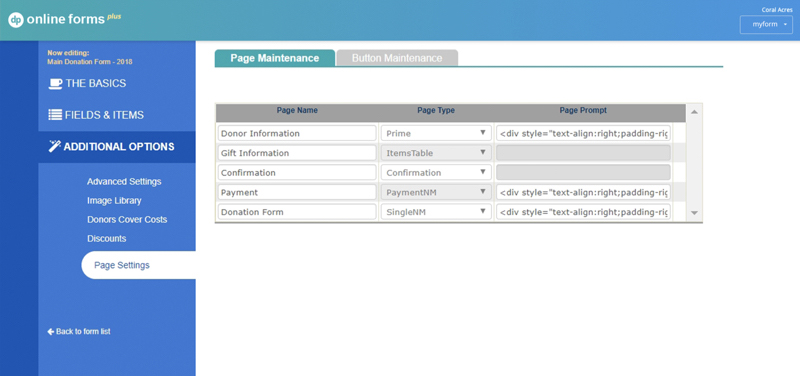Click the magic wand icon beside Additional Options
The height and width of the screenshot is (376, 800).
pos(55,146)
